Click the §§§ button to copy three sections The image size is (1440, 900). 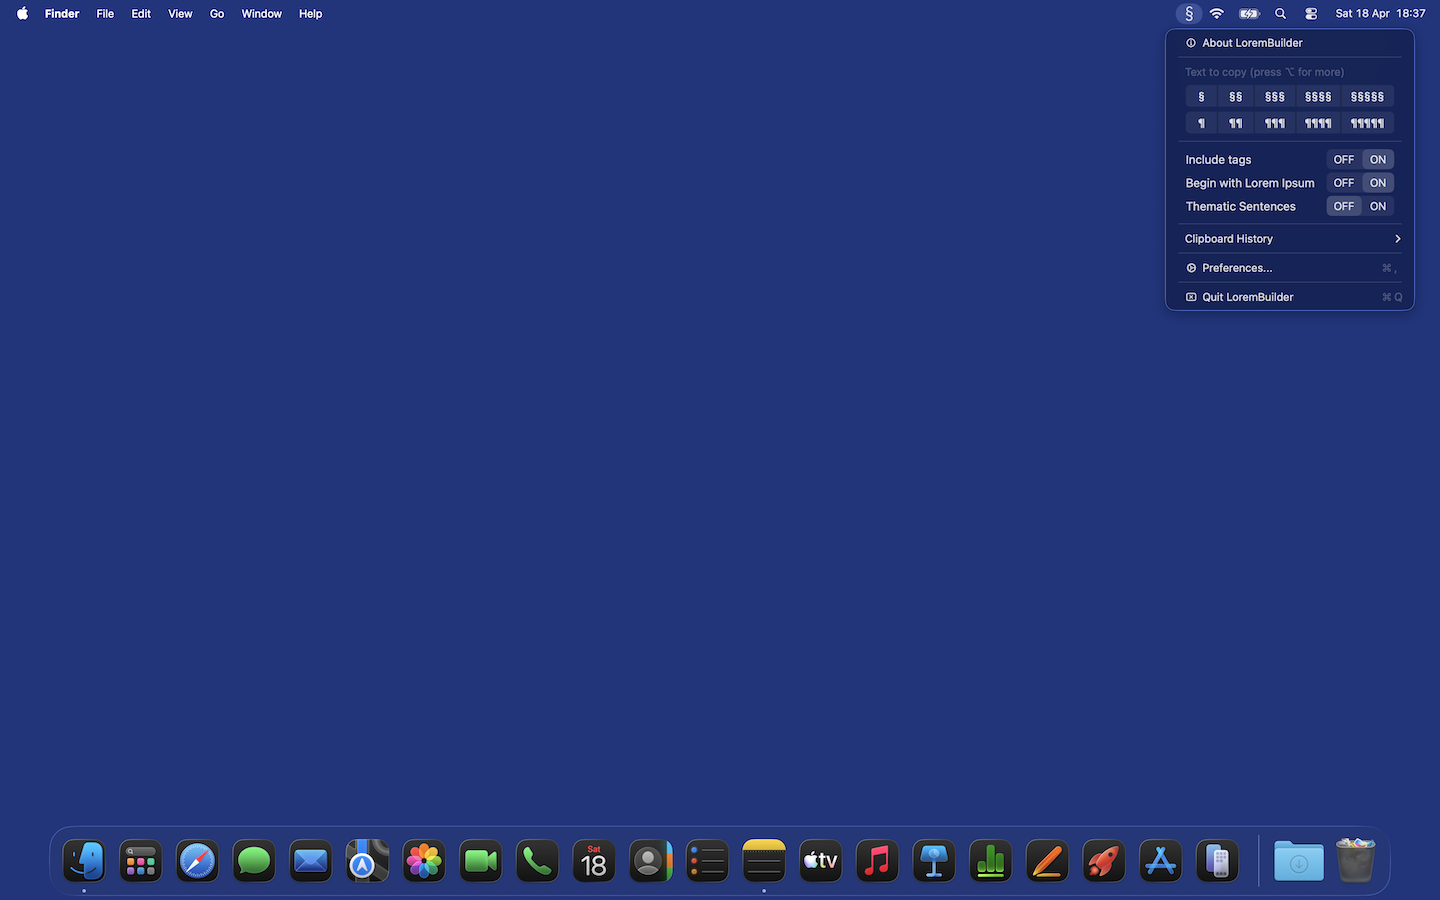coord(1273,96)
